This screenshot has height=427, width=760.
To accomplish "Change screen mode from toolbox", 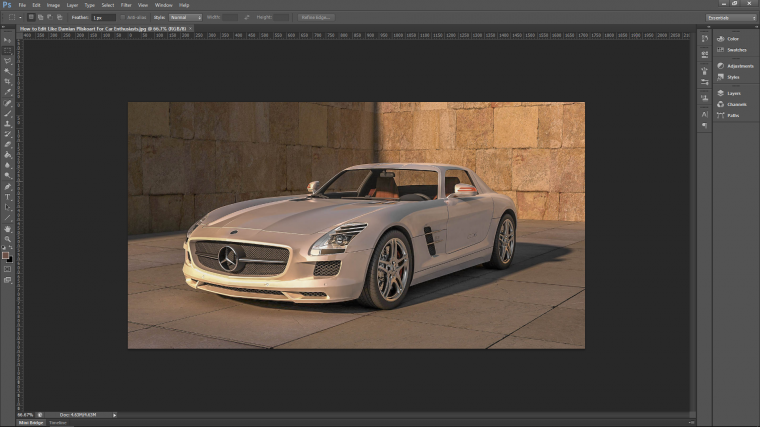I will 7,280.
